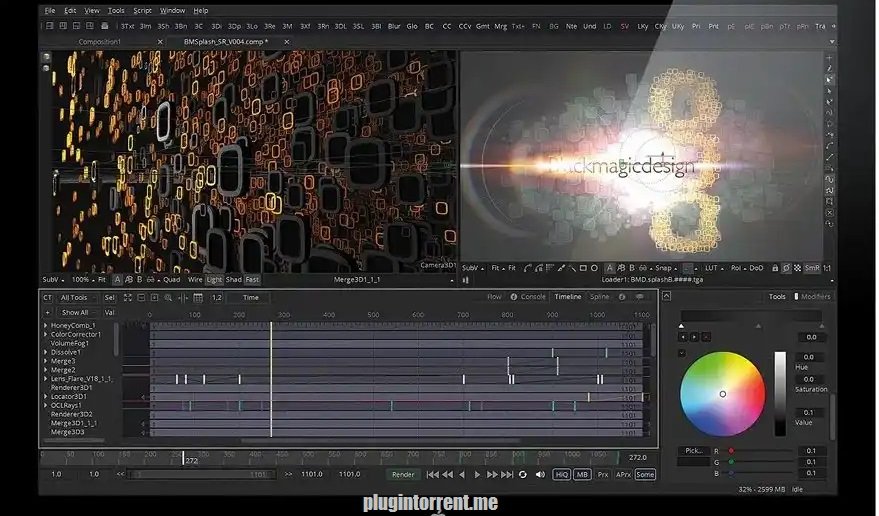This screenshot has height=516, width=879.
Task: Select ellipse shape icon in right viewer
Action: point(594,269)
